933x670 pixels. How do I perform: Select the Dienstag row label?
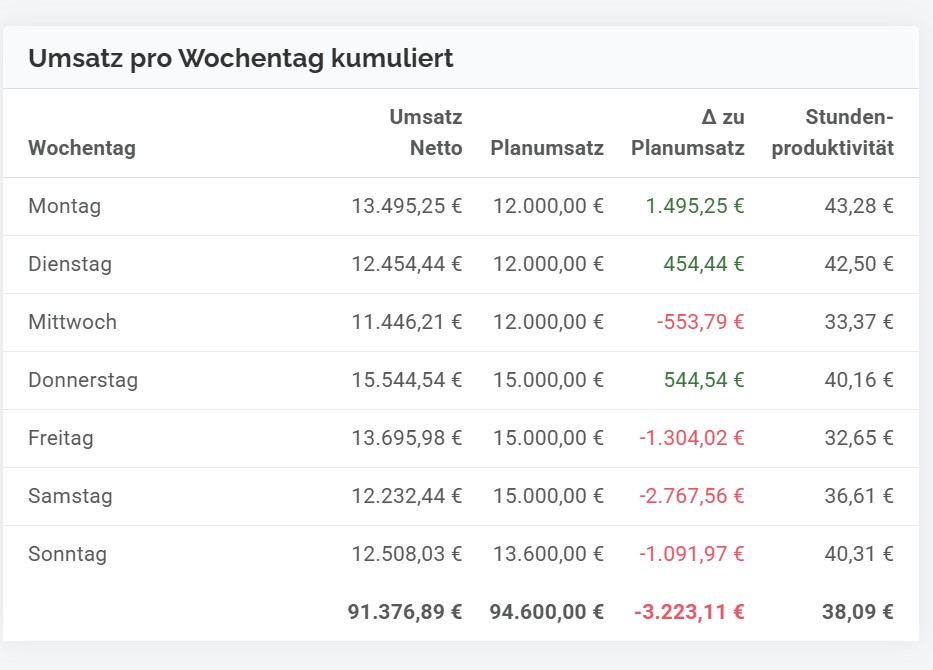pyautogui.click(x=70, y=264)
